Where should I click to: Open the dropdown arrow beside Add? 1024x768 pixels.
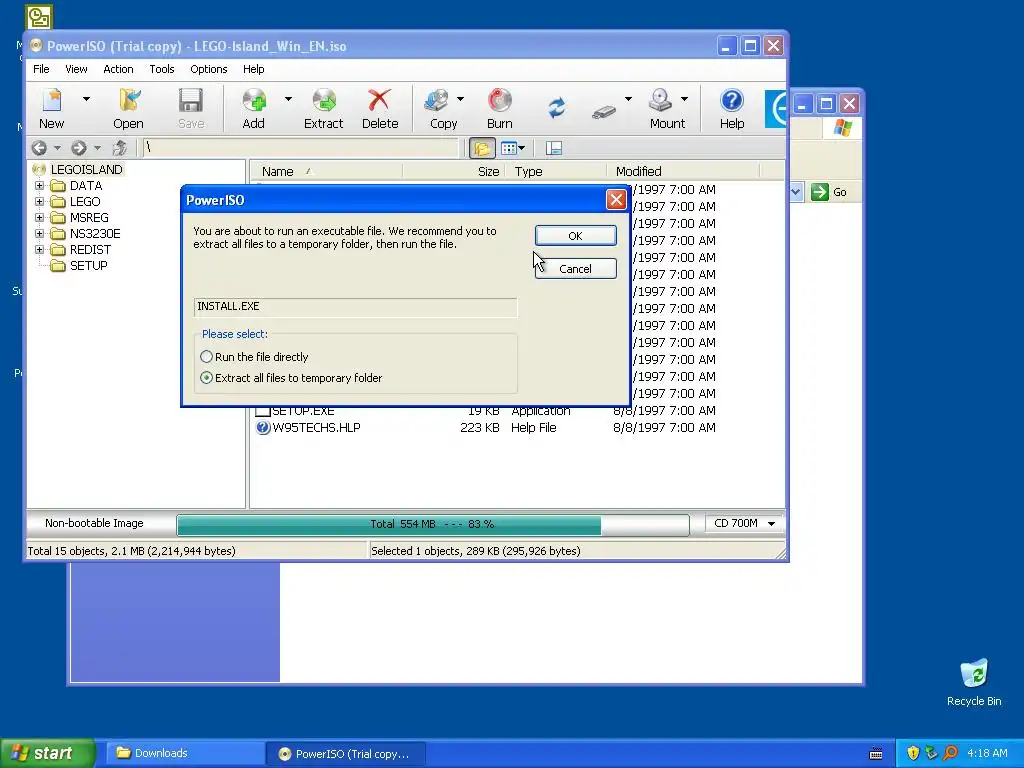[288, 99]
